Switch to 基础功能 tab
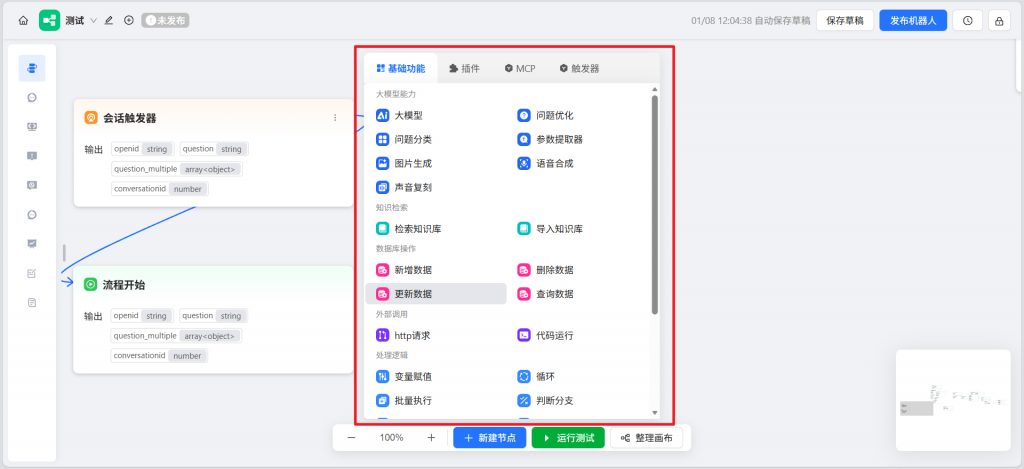The width and height of the screenshot is (1024, 469). 400,68
